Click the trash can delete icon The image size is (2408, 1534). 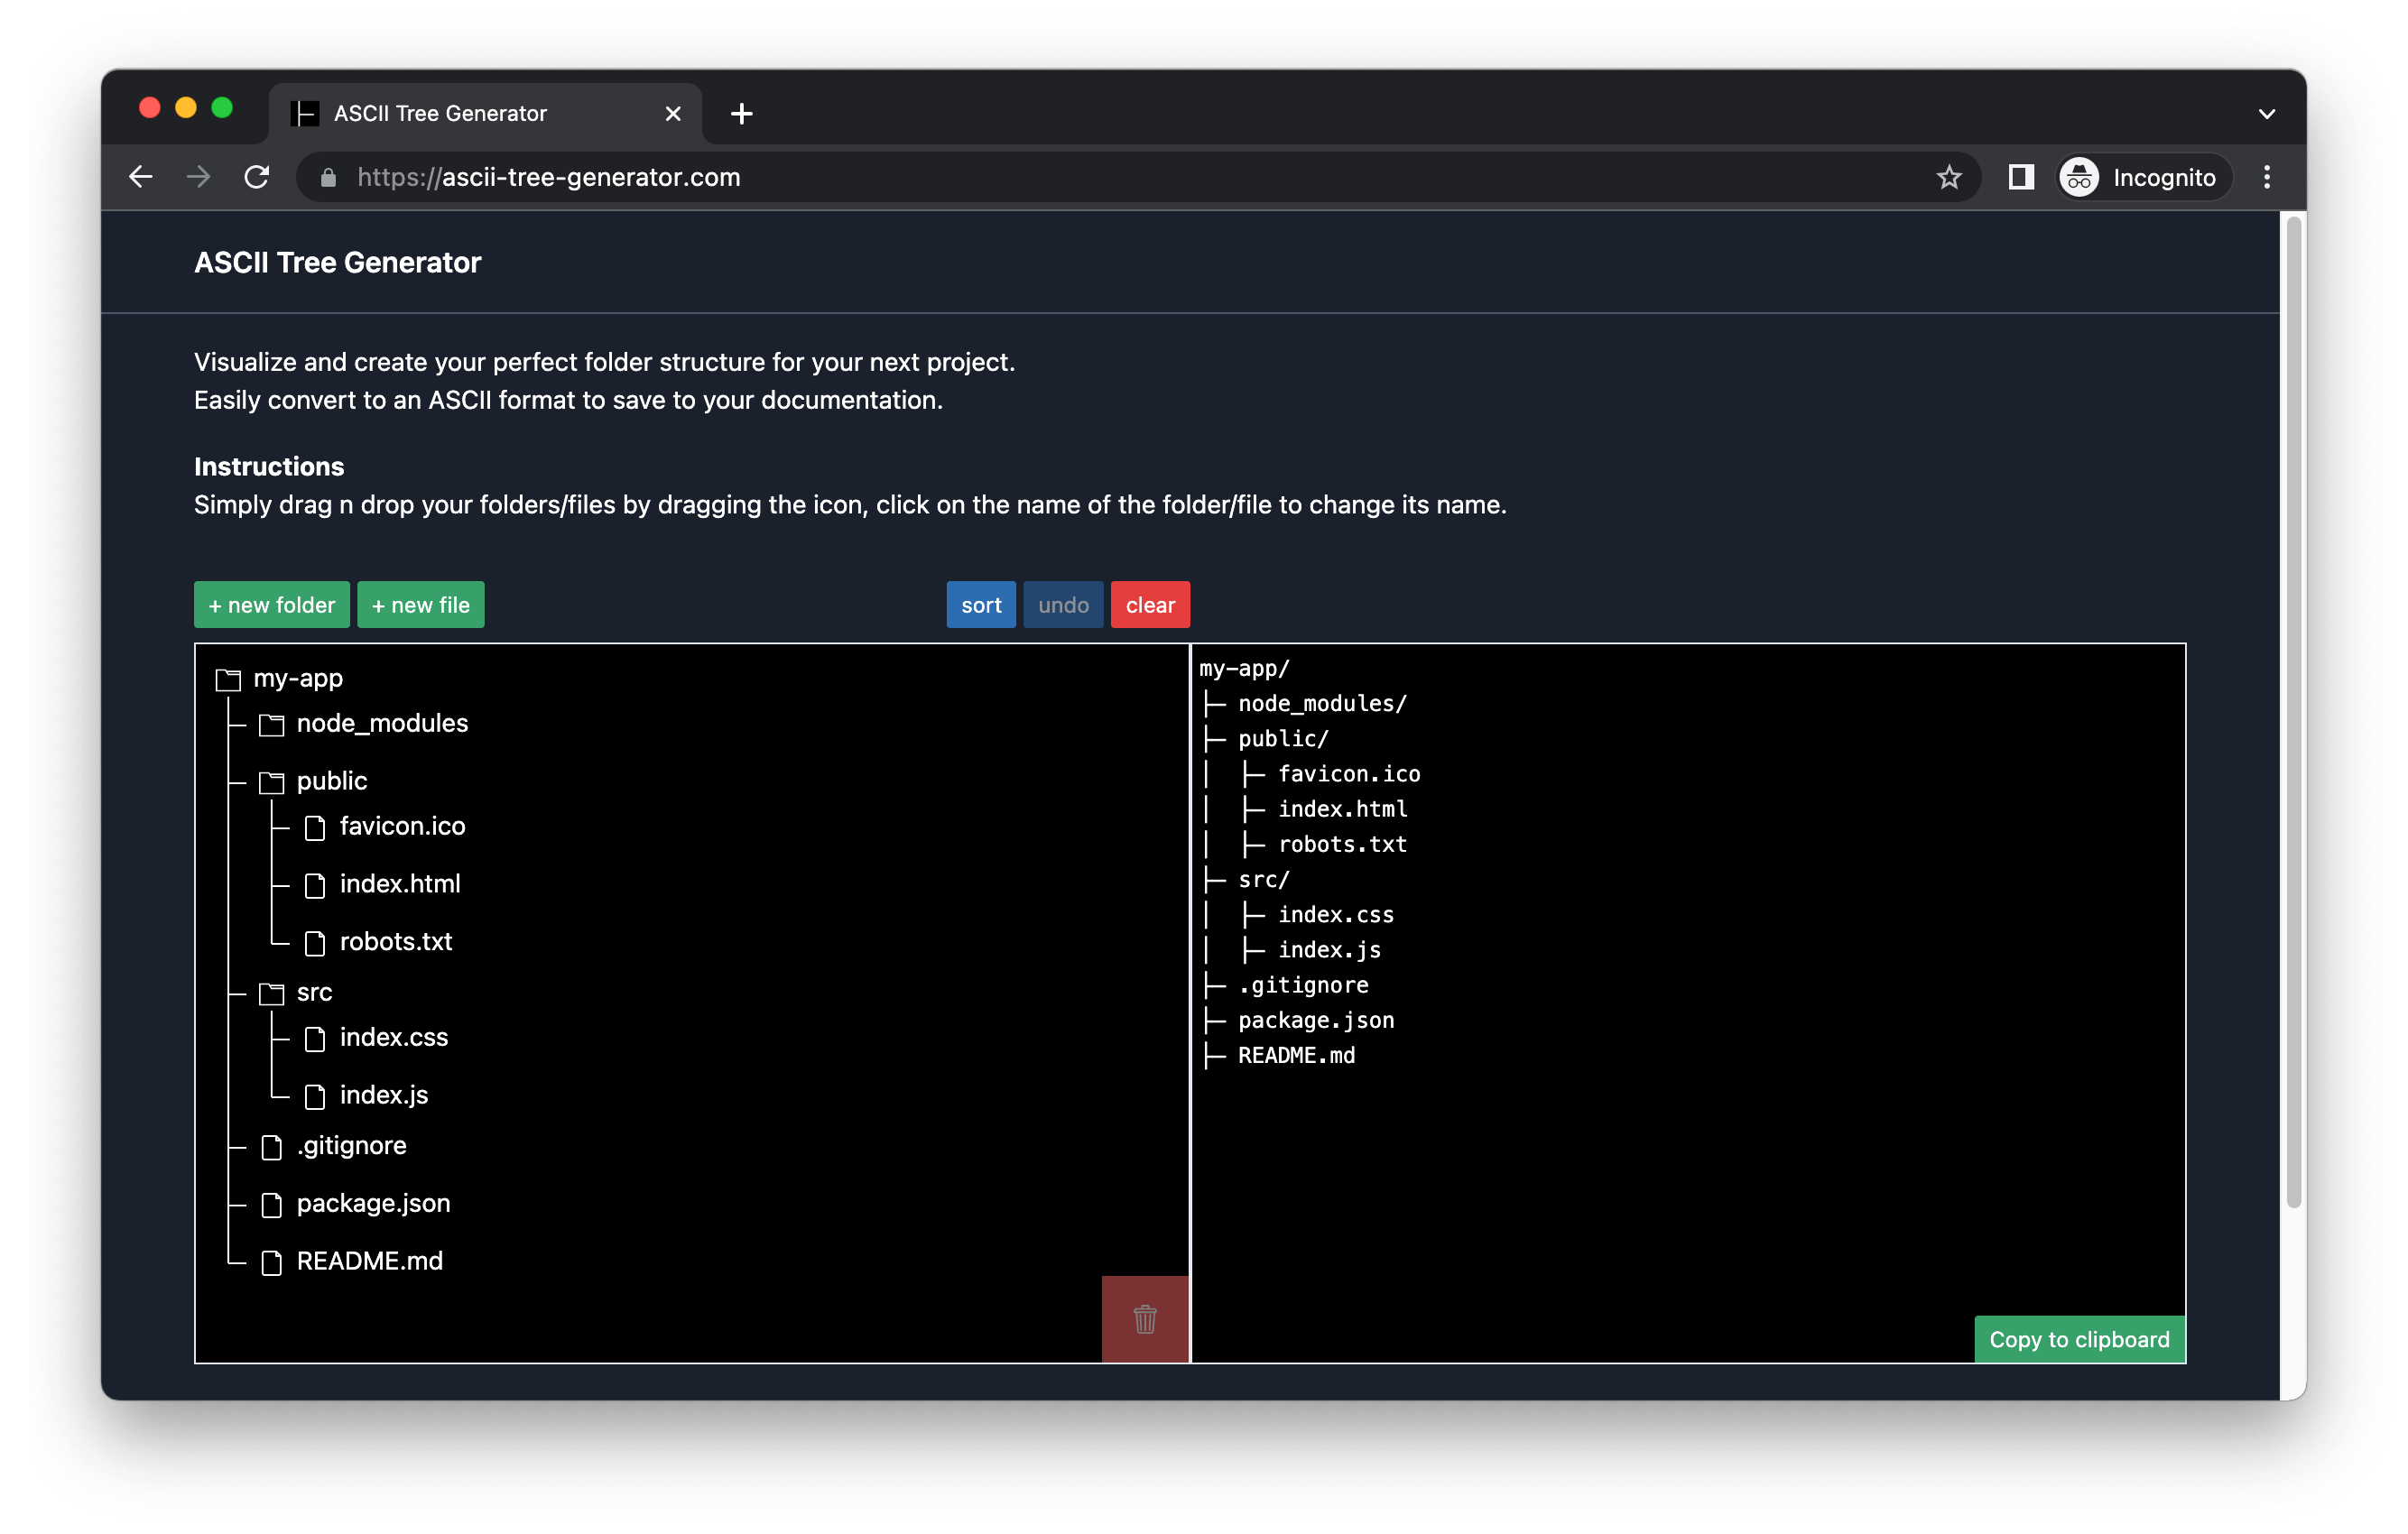click(x=1145, y=1319)
